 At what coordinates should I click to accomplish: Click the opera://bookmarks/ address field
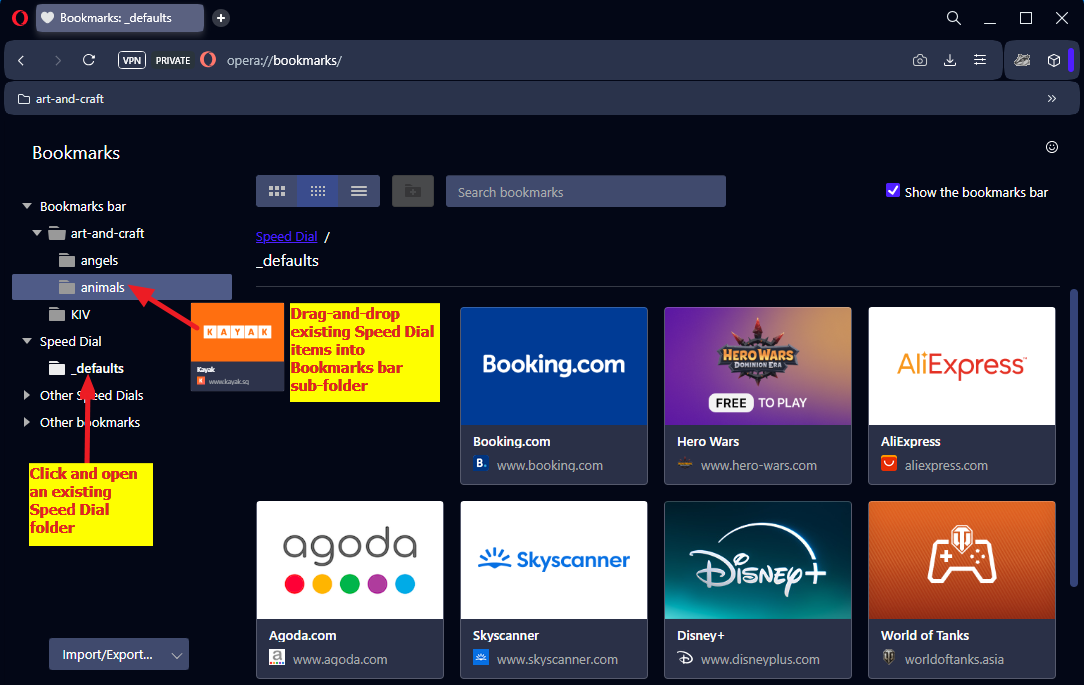pos(283,61)
